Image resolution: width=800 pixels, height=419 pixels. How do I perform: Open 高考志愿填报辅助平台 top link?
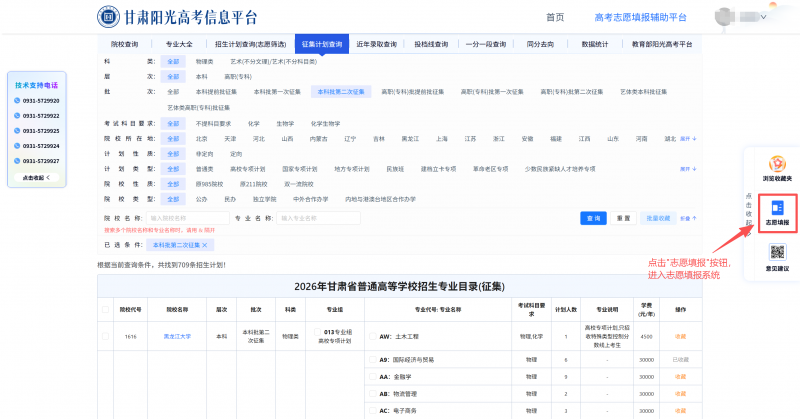coord(640,17)
